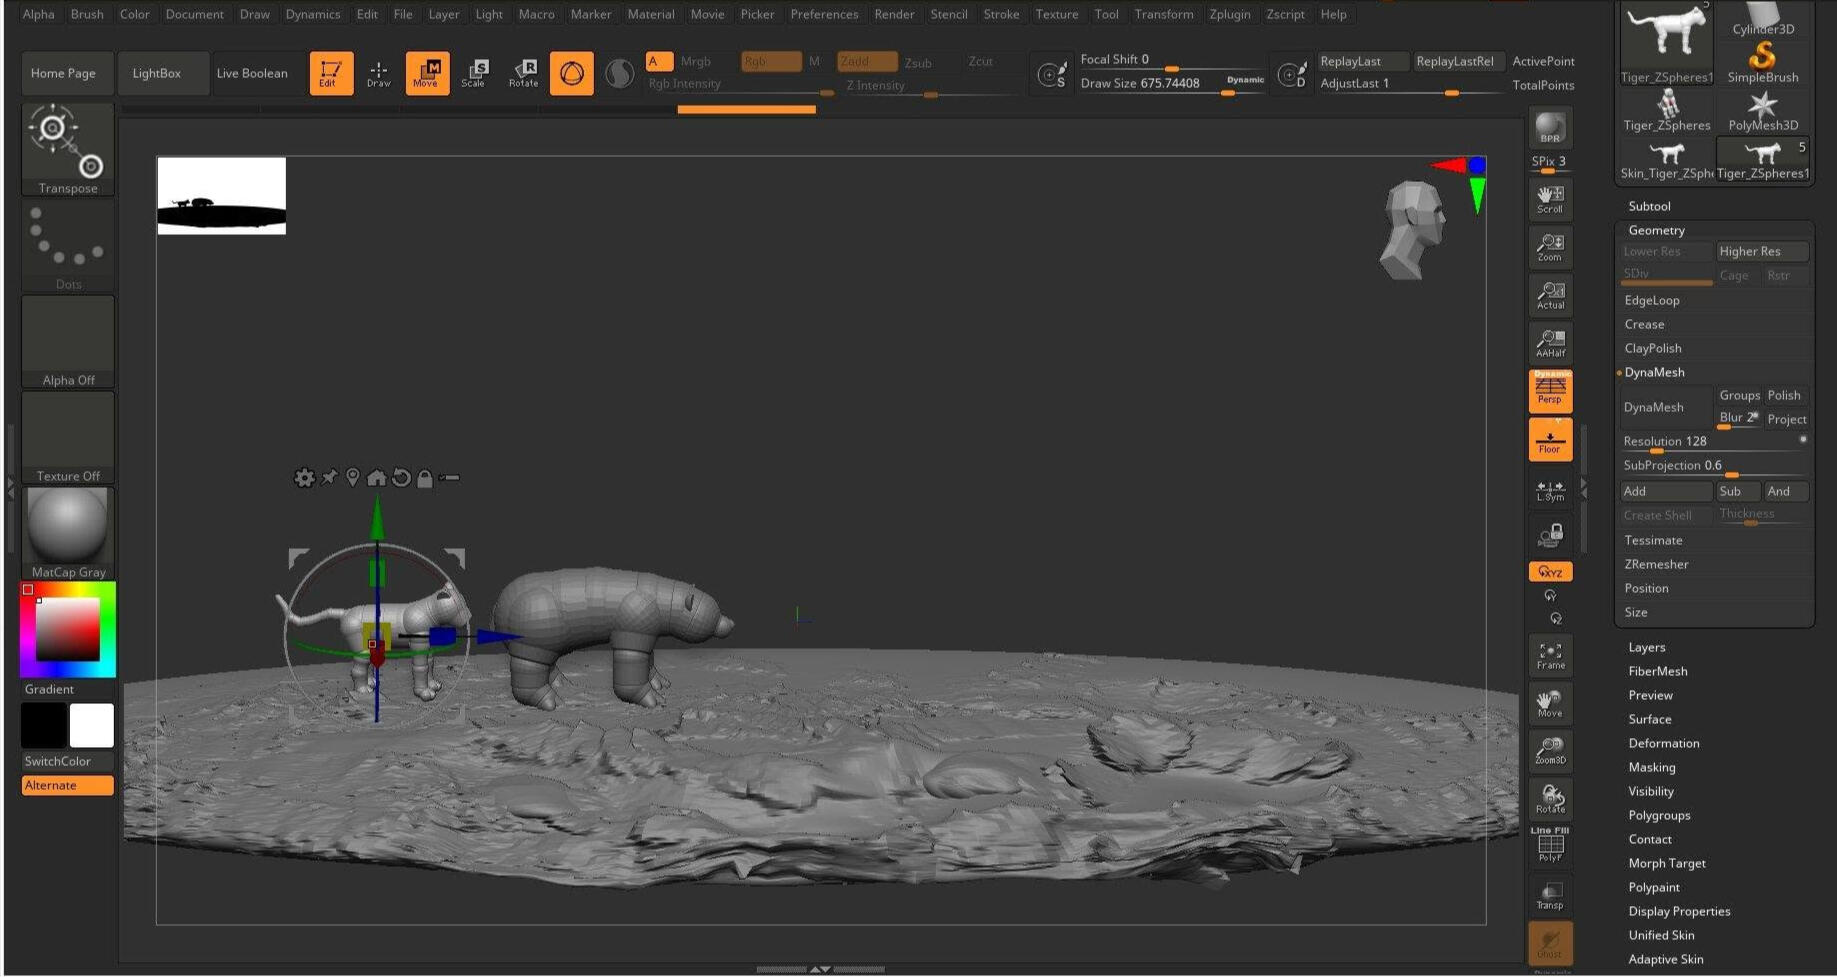The image size is (1837, 977).
Task: Pick a color in the color picker square
Action: coord(68,629)
